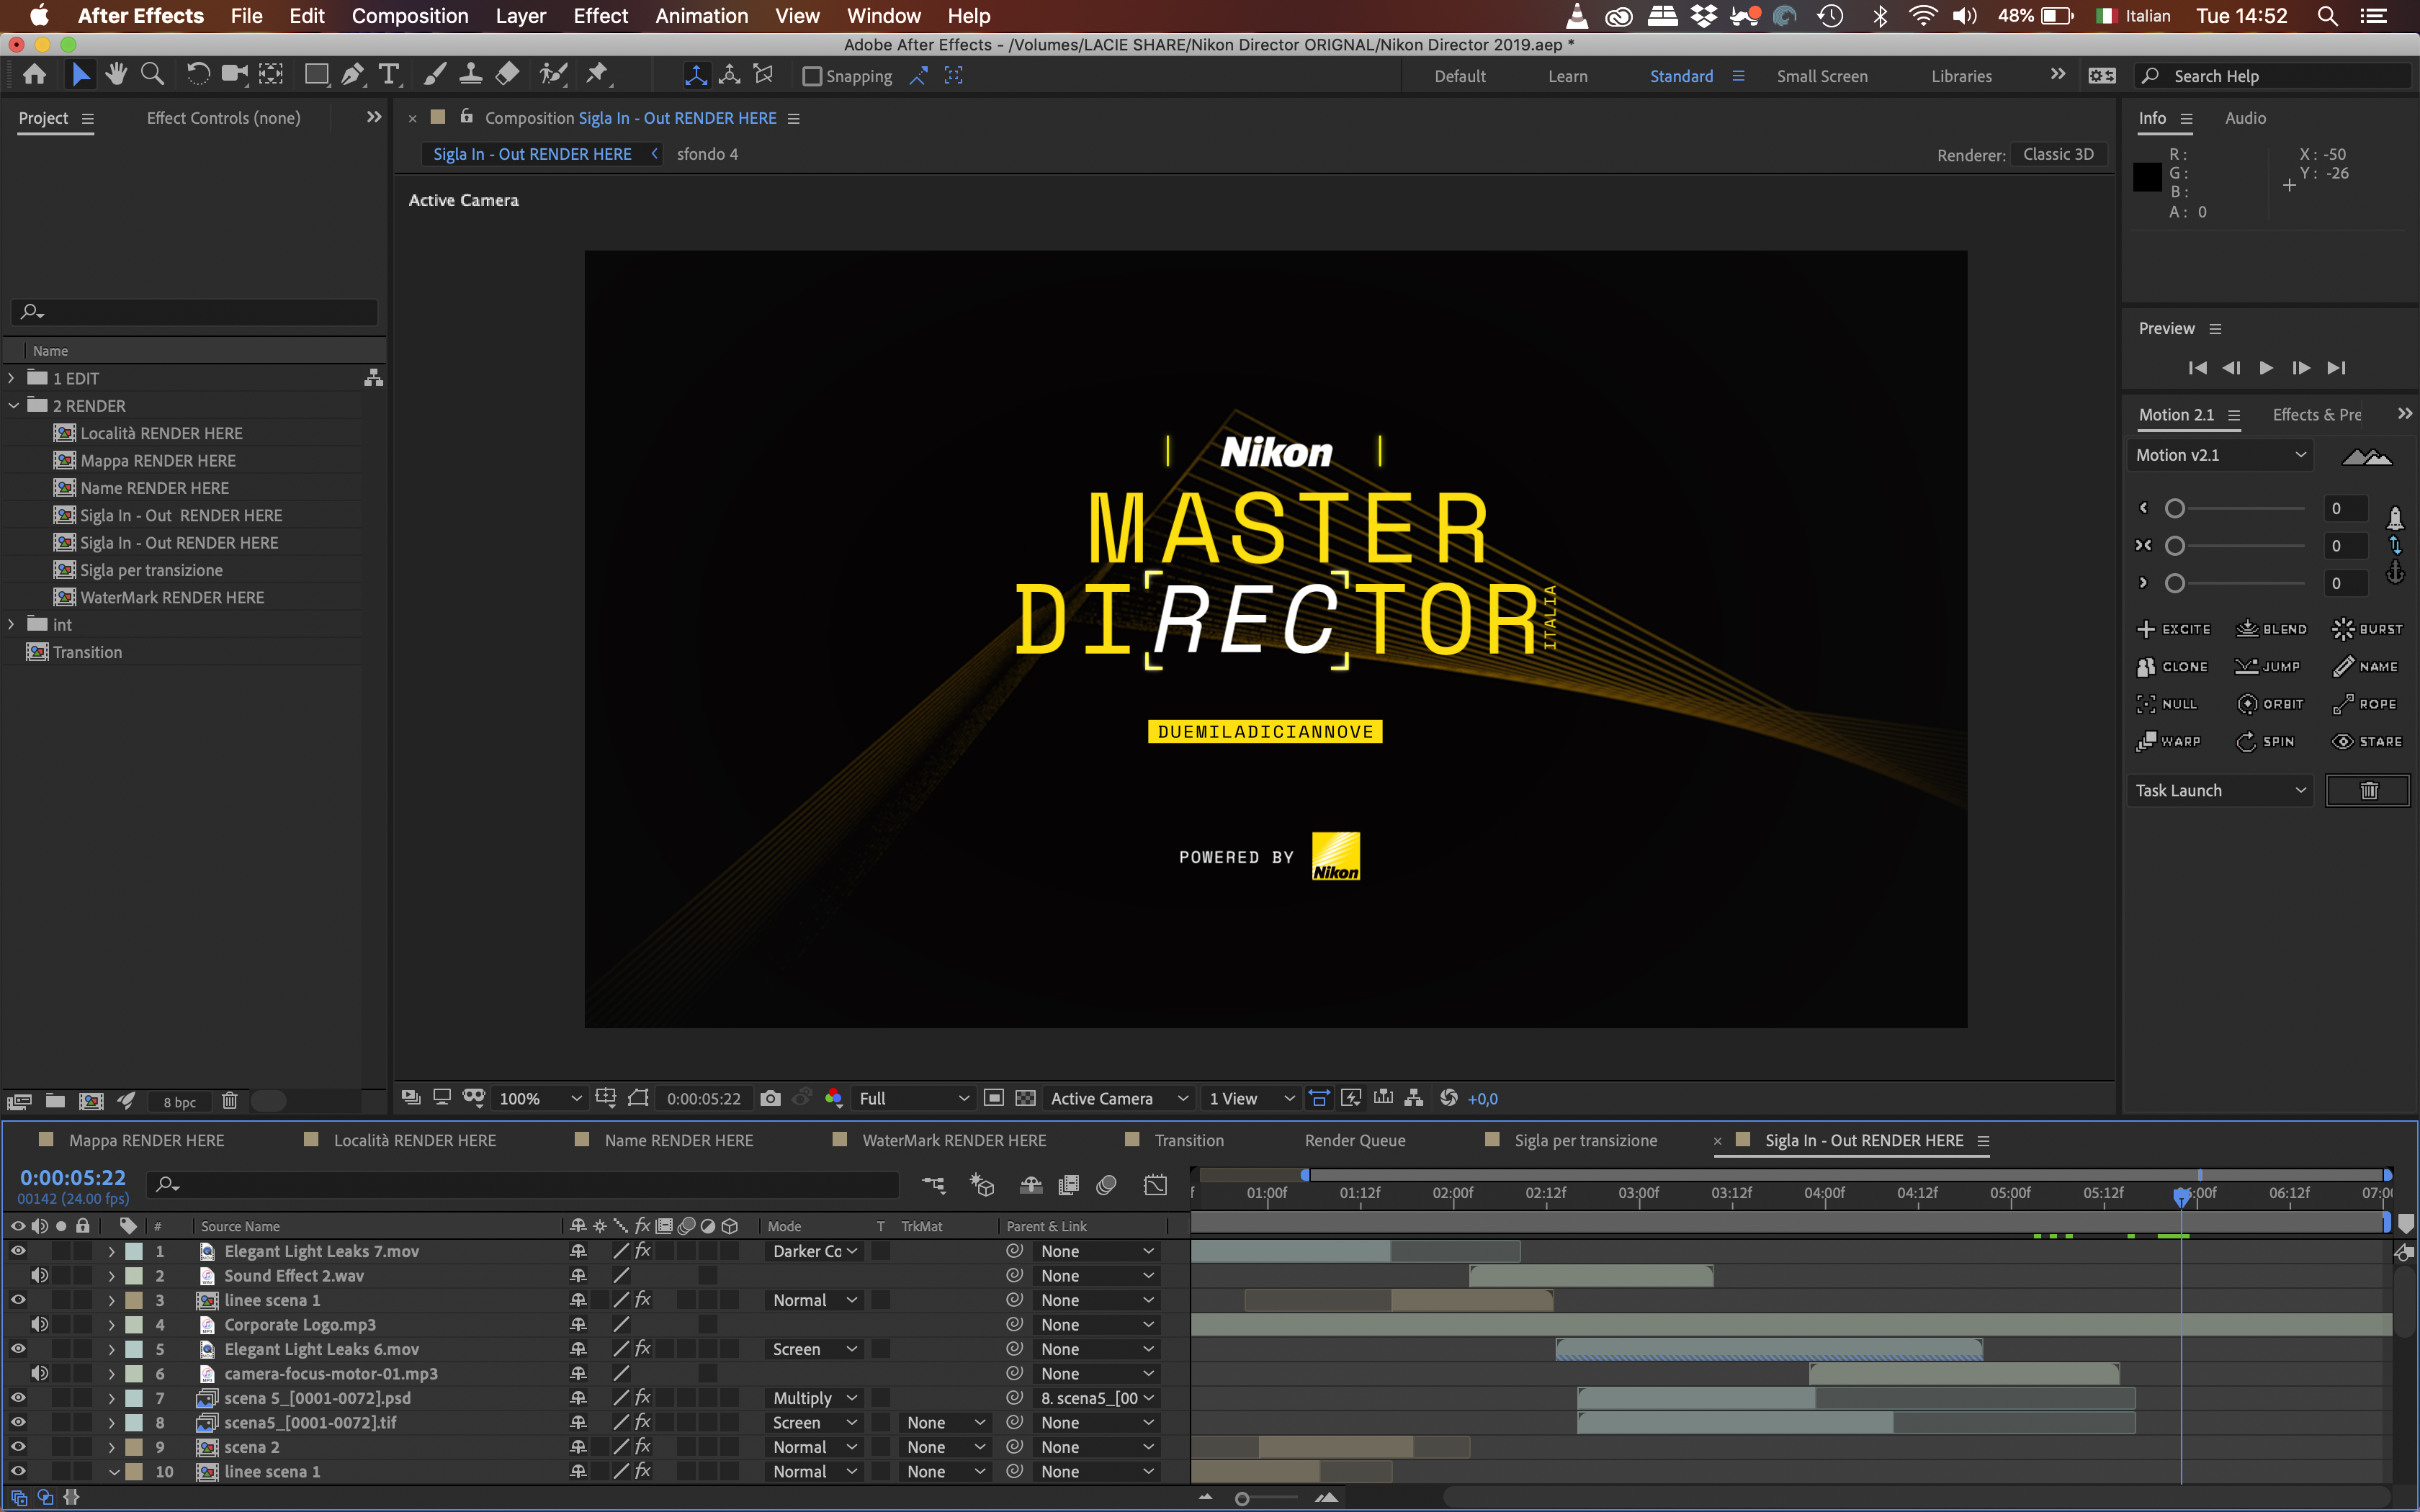
Task: Click the Search Help field
Action: click(x=2273, y=76)
